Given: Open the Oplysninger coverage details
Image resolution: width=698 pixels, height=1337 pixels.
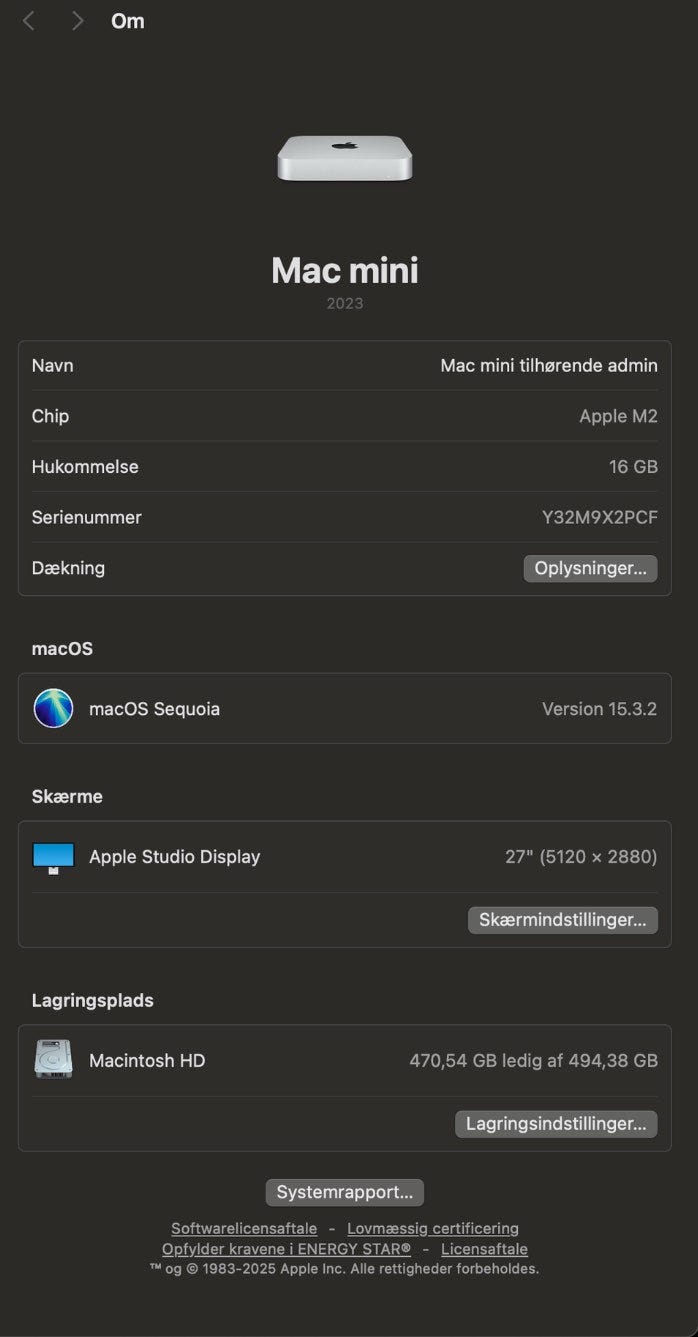Looking at the screenshot, I should (590, 568).
